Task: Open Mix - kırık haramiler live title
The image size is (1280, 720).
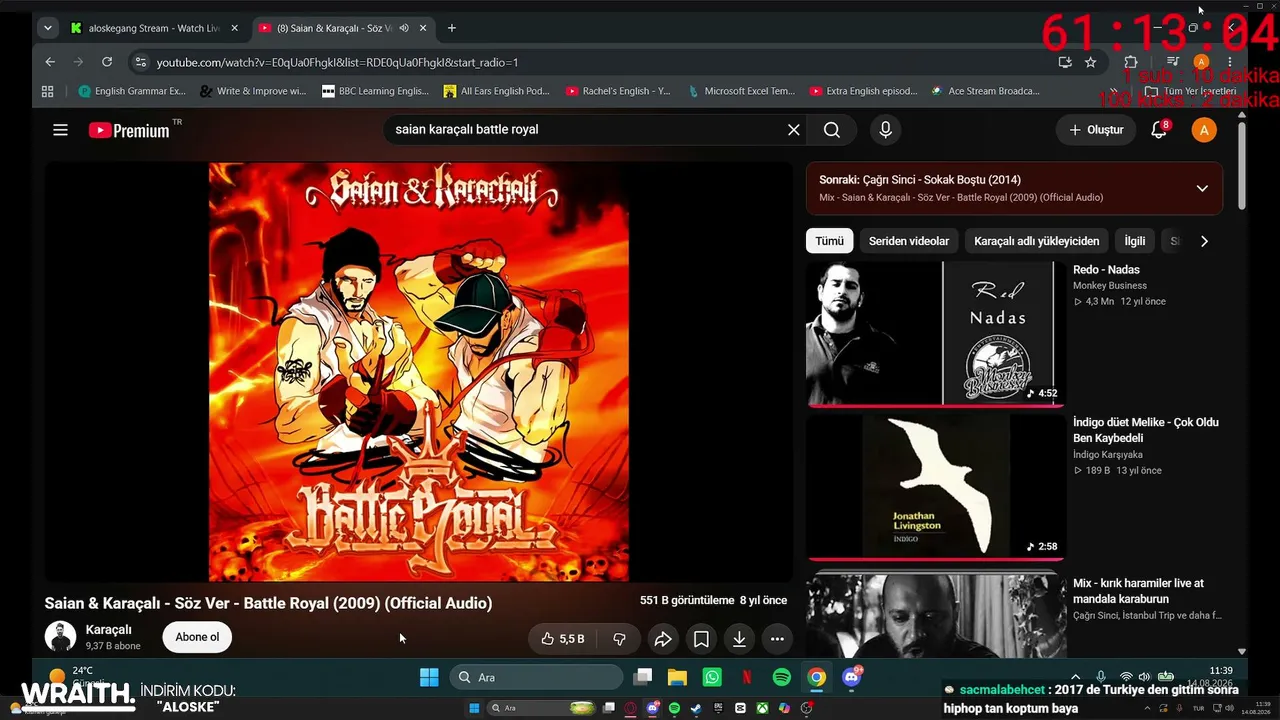Action: [x=1138, y=591]
